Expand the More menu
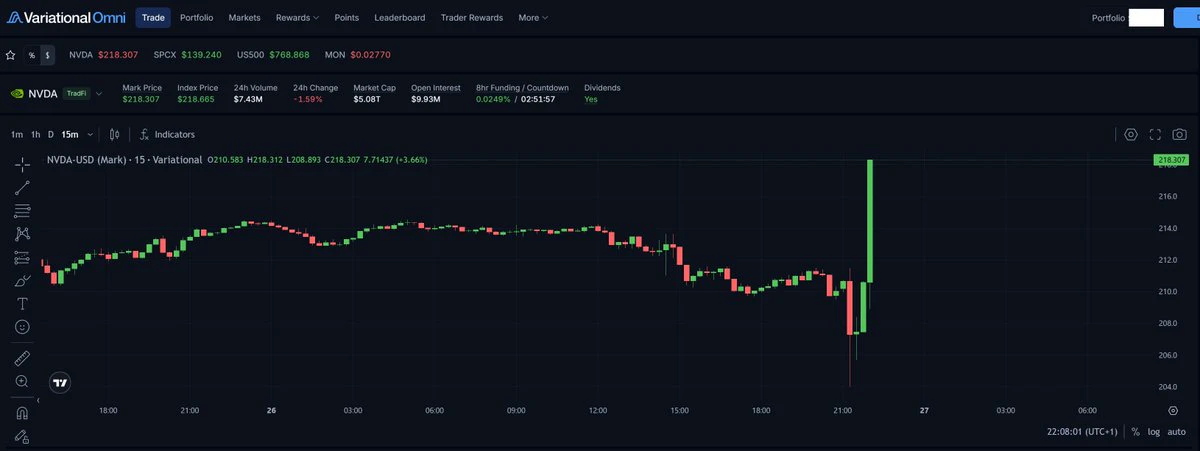 [x=534, y=17]
